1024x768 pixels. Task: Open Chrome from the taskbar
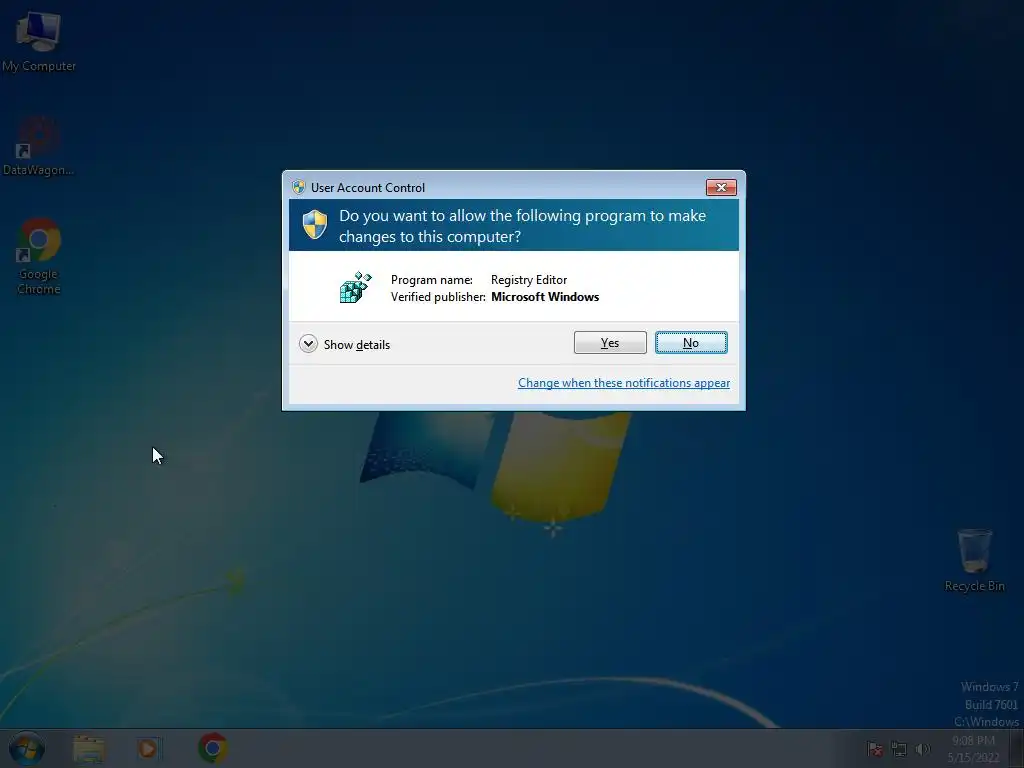(x=212, y=748)
